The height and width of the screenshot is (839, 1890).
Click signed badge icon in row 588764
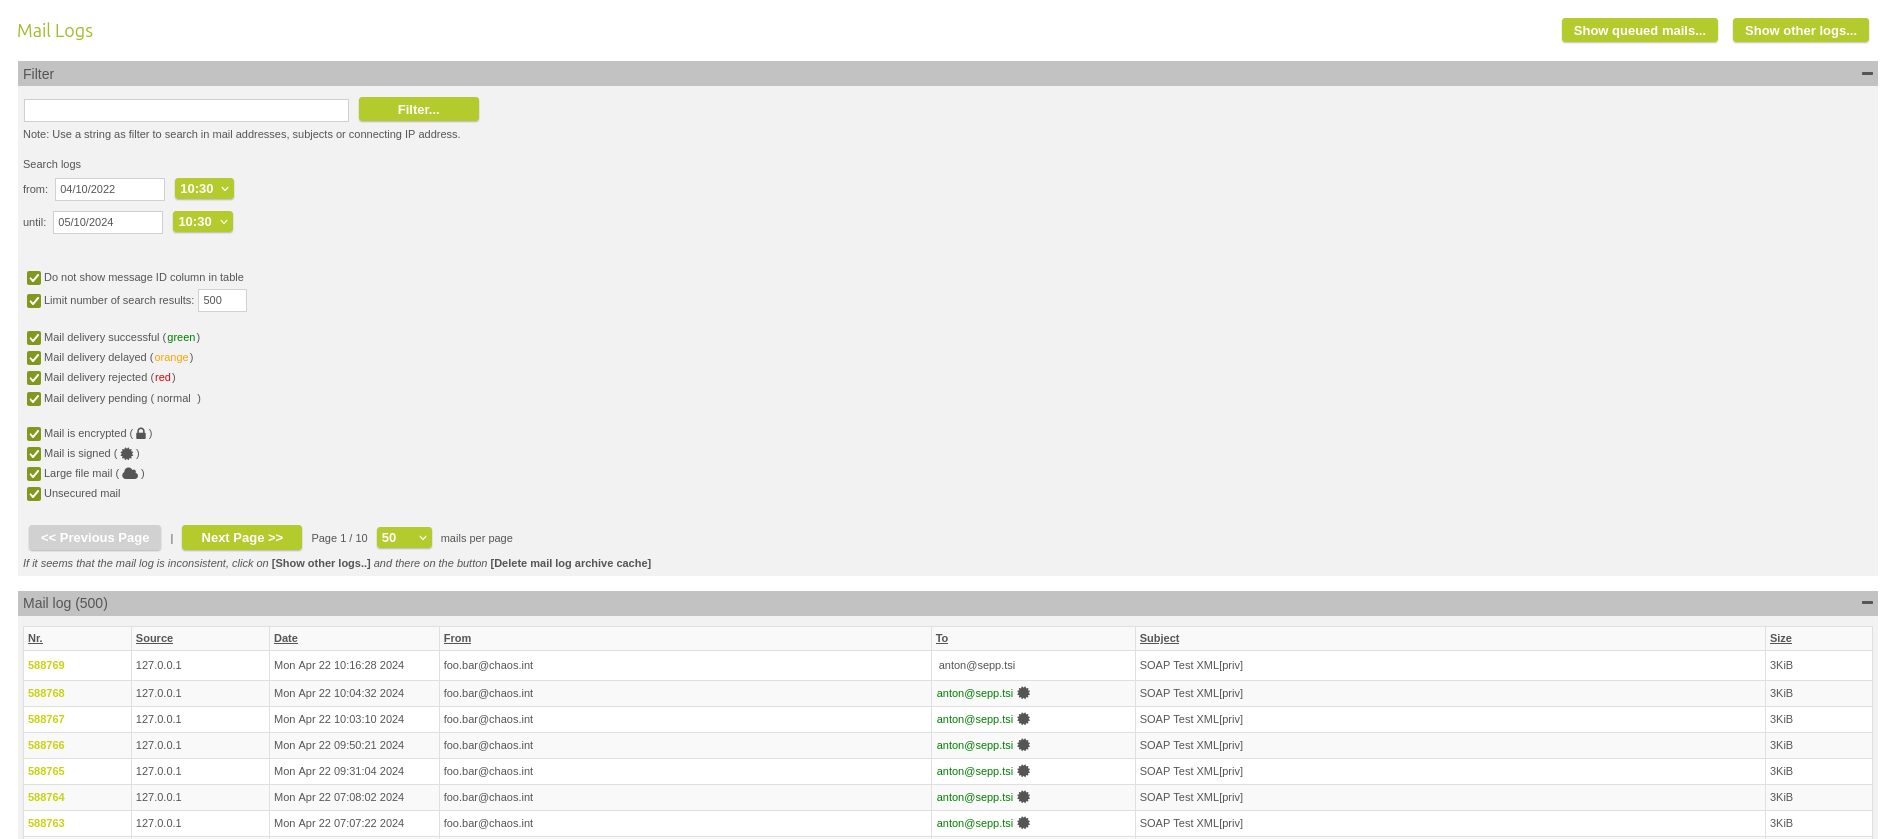[x=1023, y=797]
